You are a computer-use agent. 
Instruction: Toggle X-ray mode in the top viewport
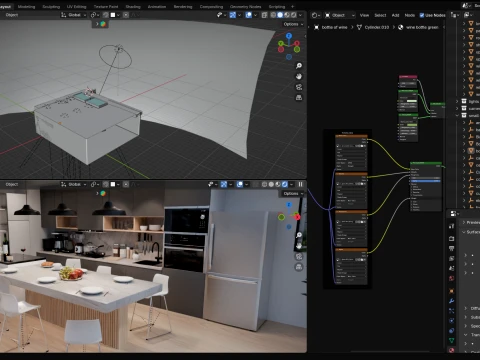coord(264,15)
